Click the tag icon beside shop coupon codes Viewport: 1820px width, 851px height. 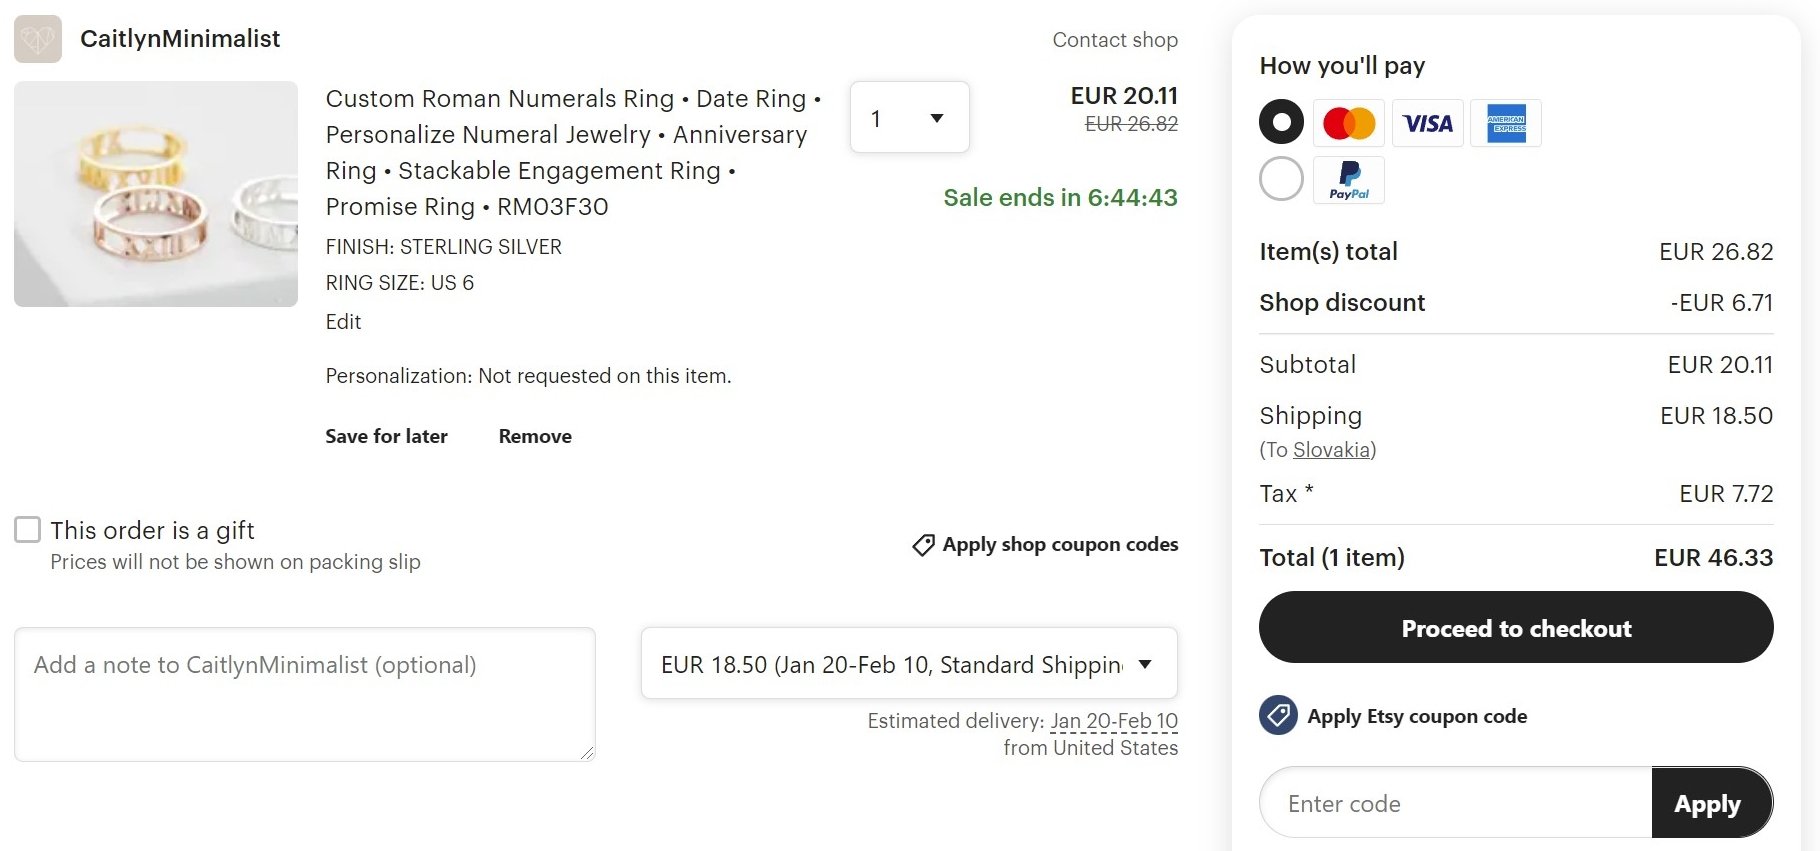[x=922, y=545]
